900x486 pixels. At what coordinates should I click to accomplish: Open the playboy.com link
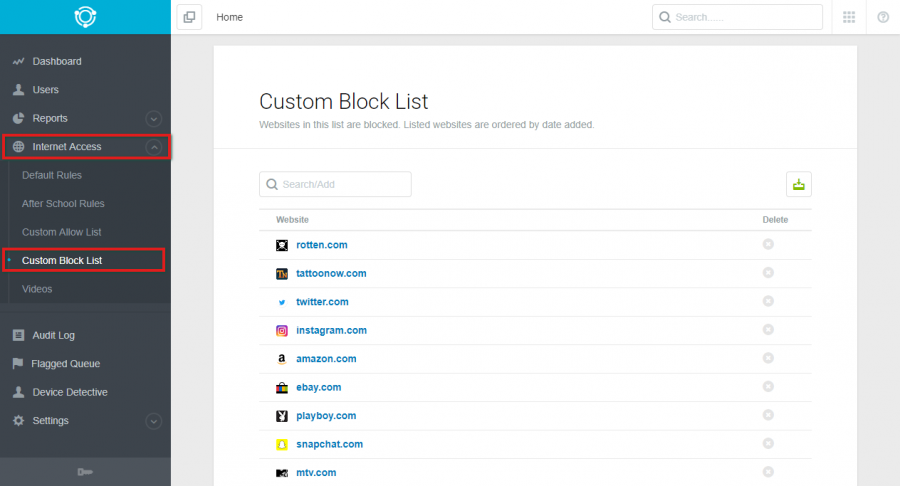tap(326, 415)
